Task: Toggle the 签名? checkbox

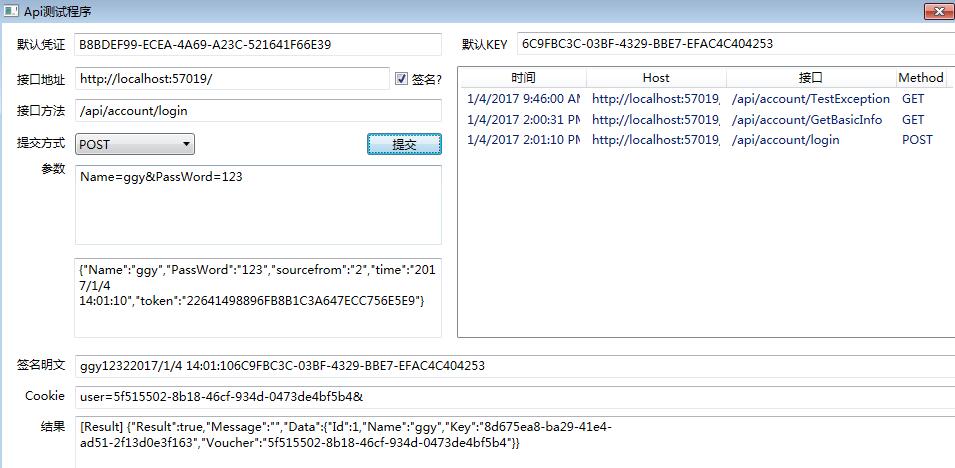Action: [402, 79]
